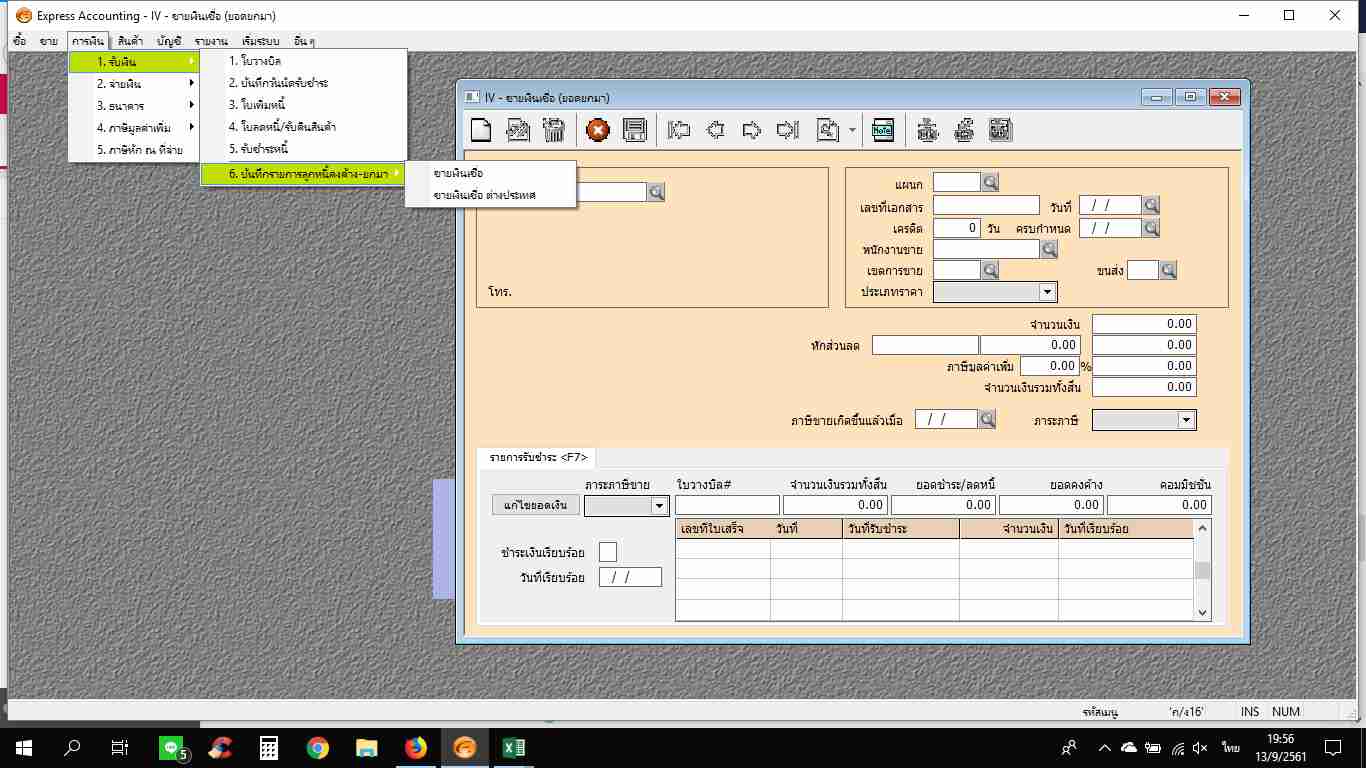
Task: Click the เครดิต days input field
Action: tap(958, 228)
